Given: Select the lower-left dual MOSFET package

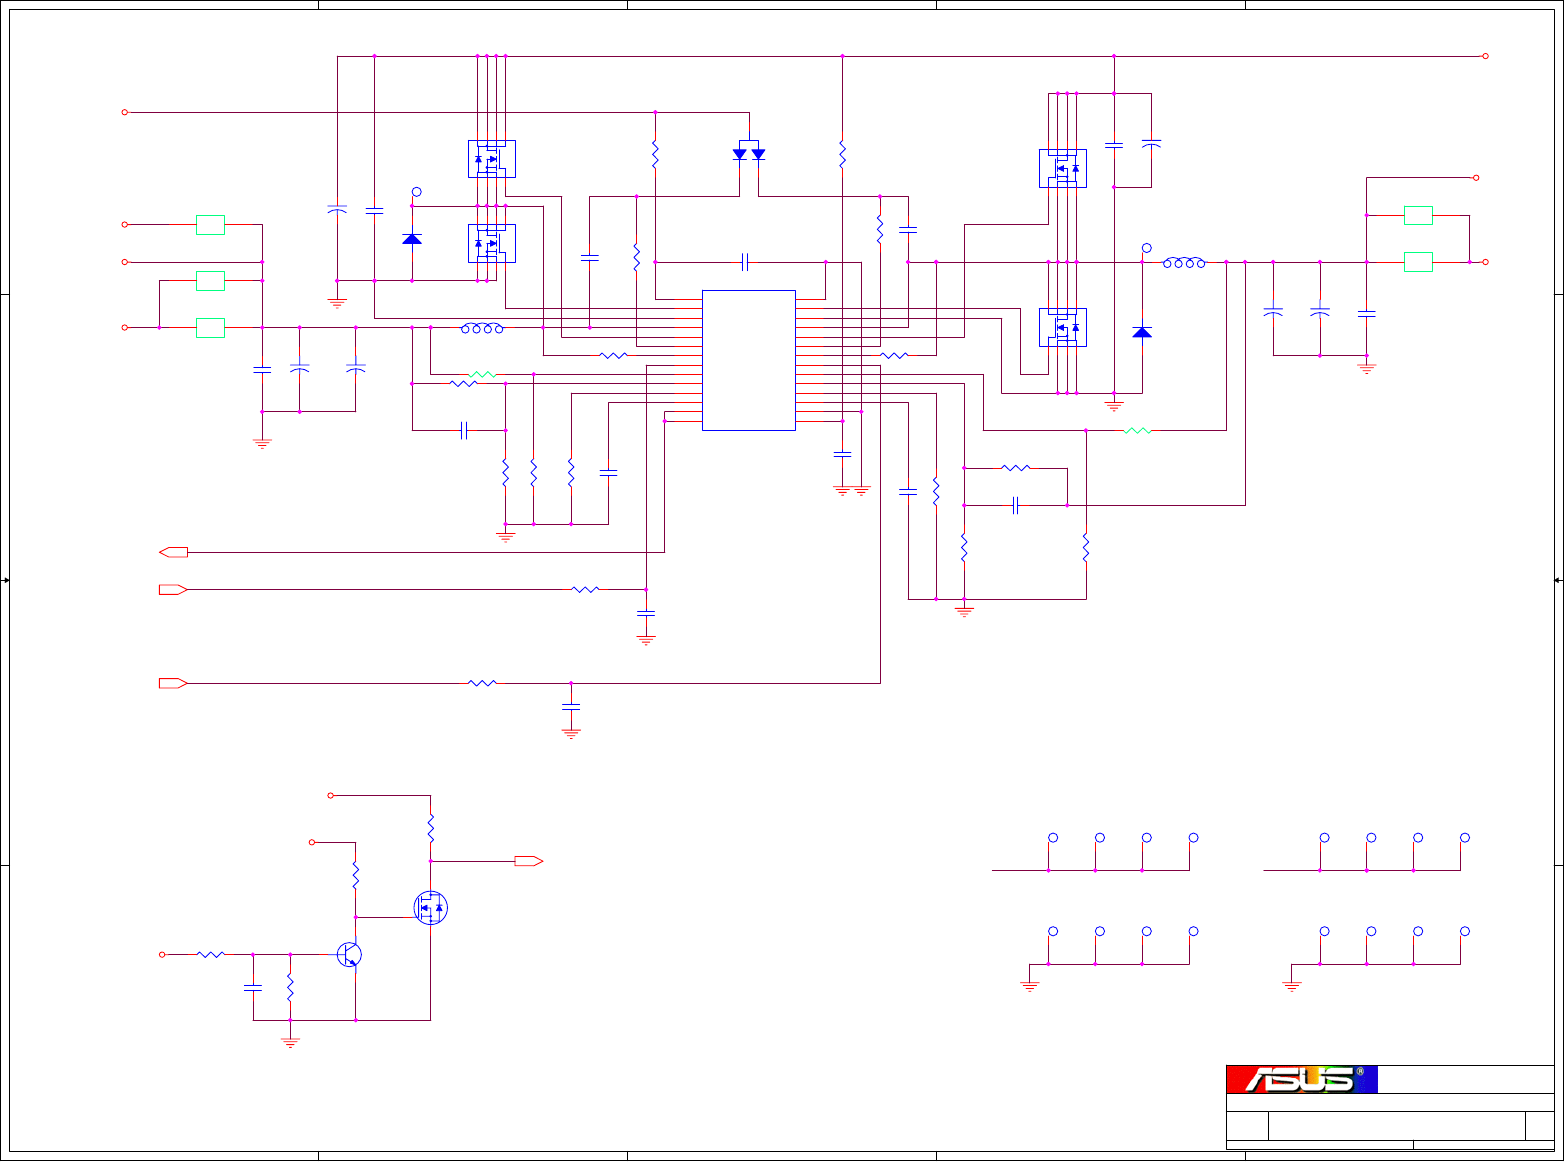Looking at the screenshot, I should point(492,243).
